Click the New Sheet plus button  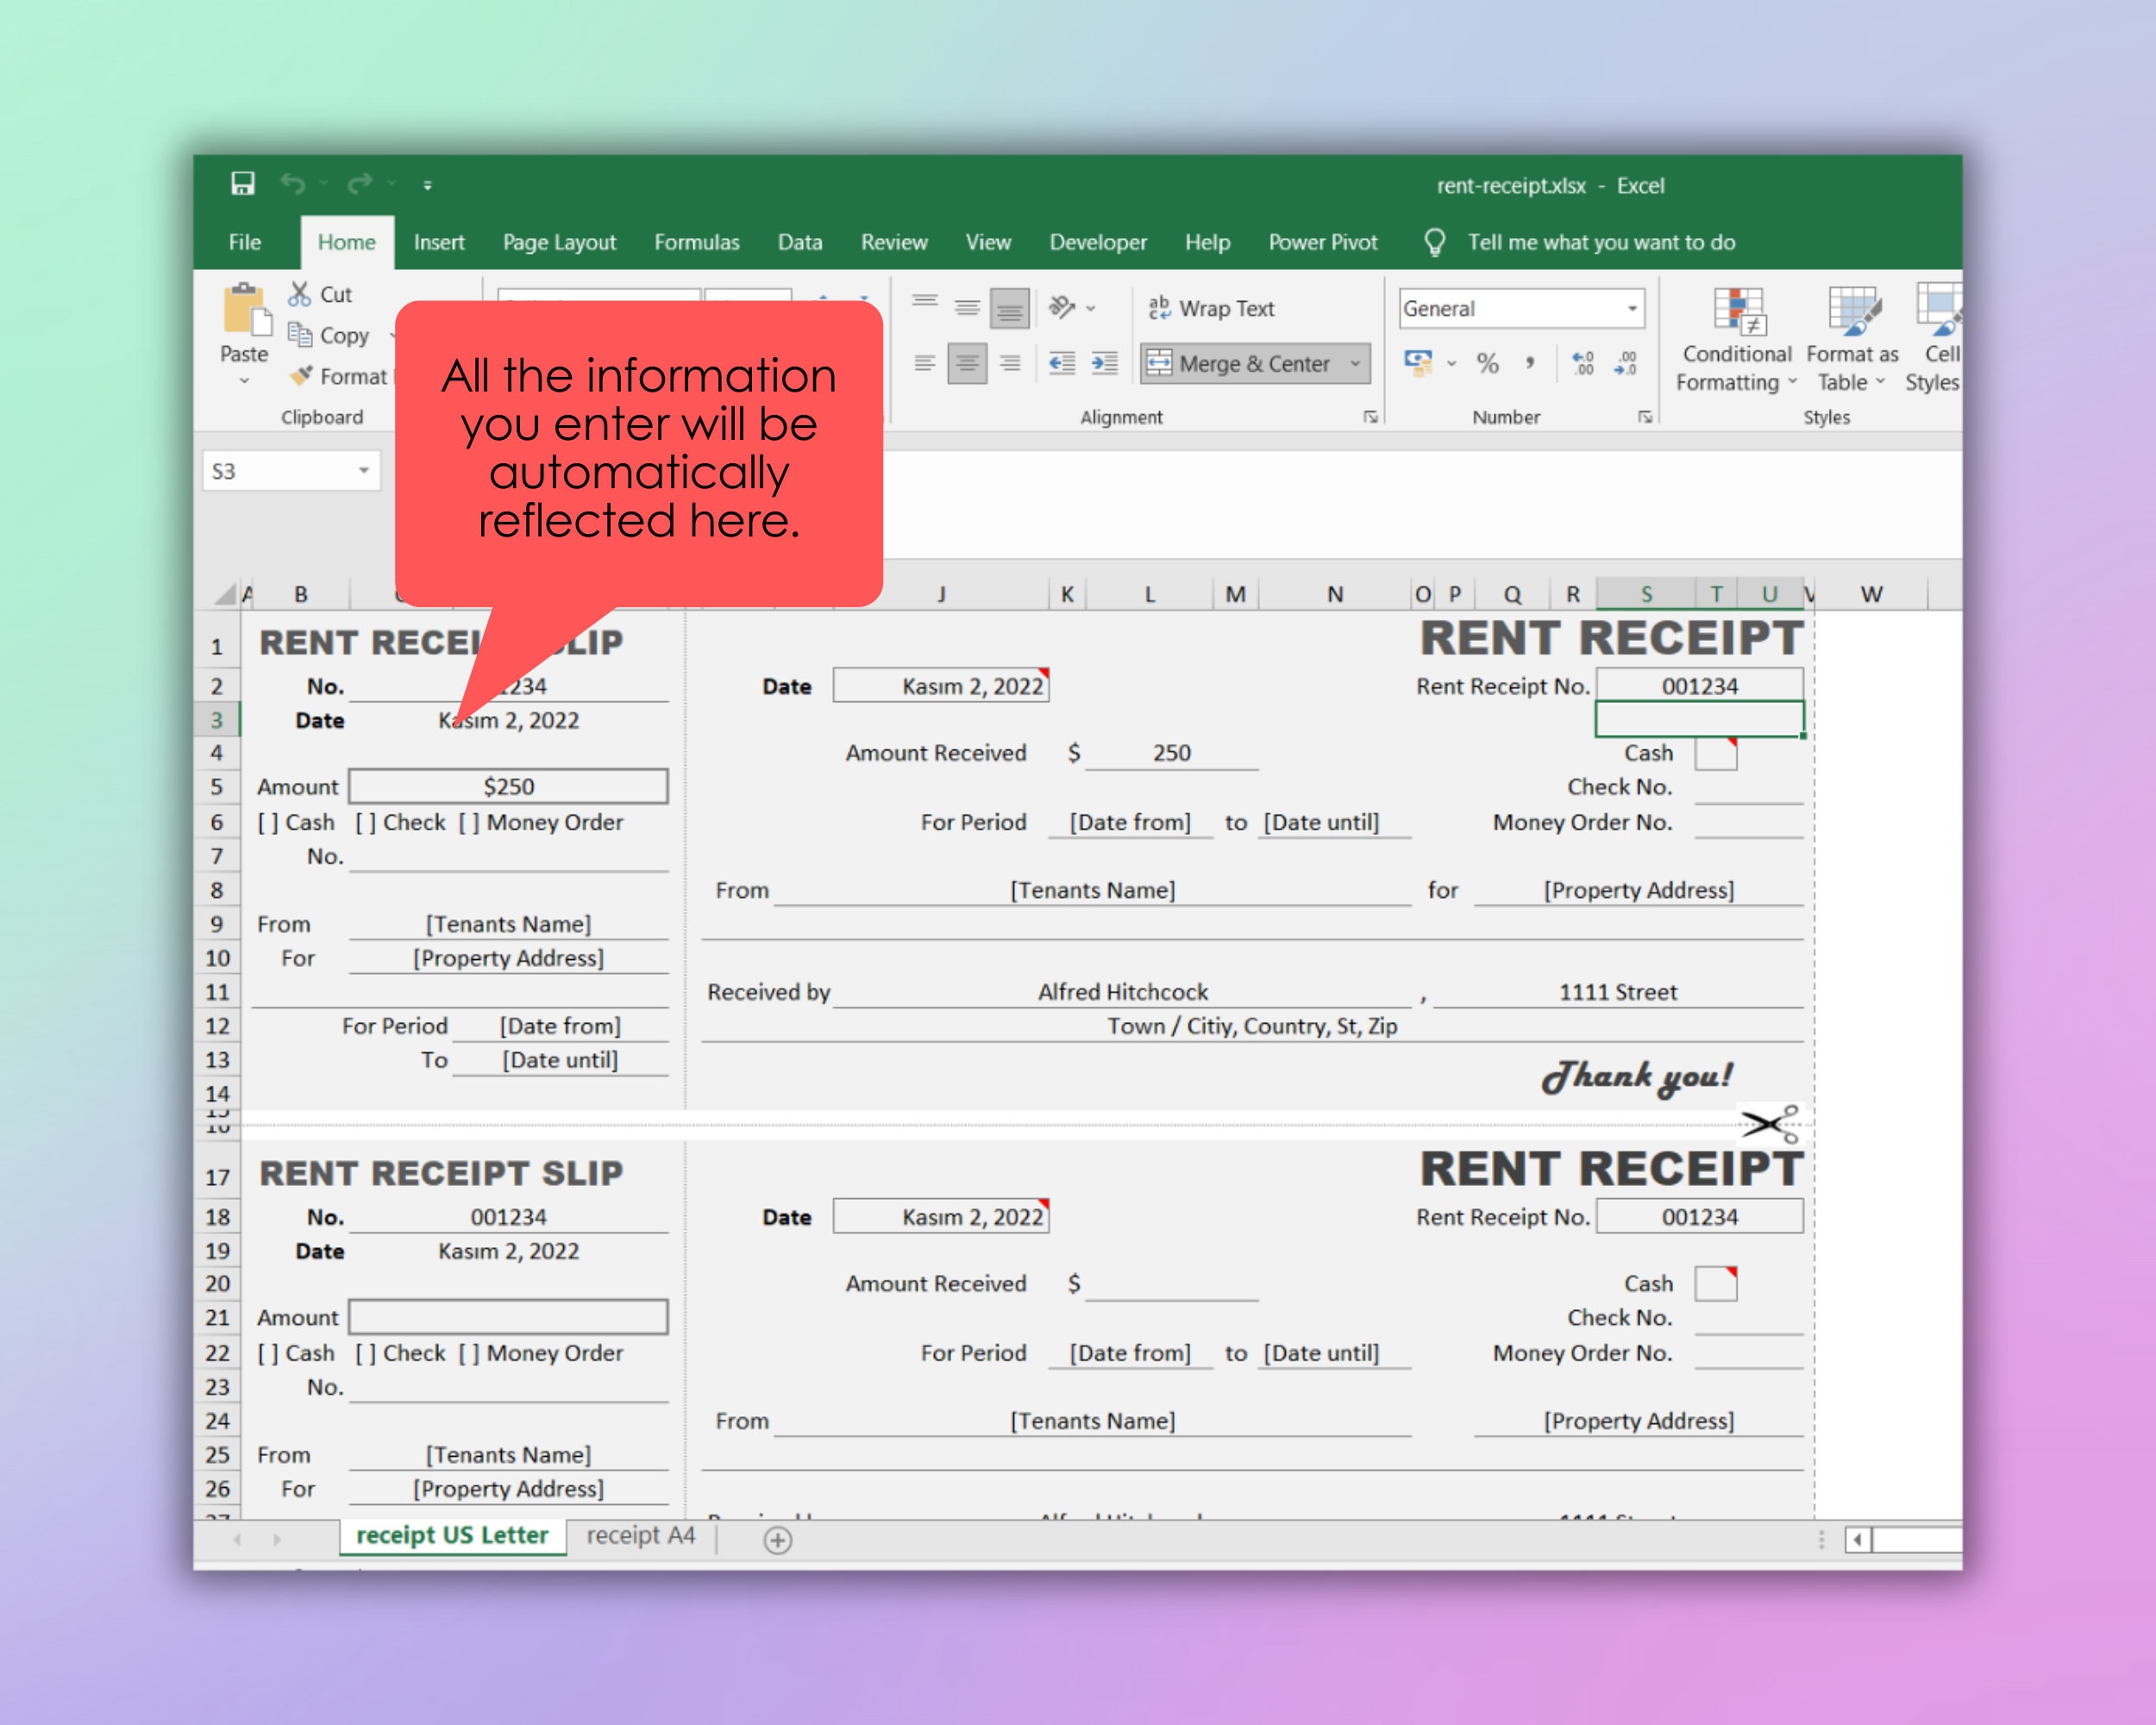(x=778, y=1539)
